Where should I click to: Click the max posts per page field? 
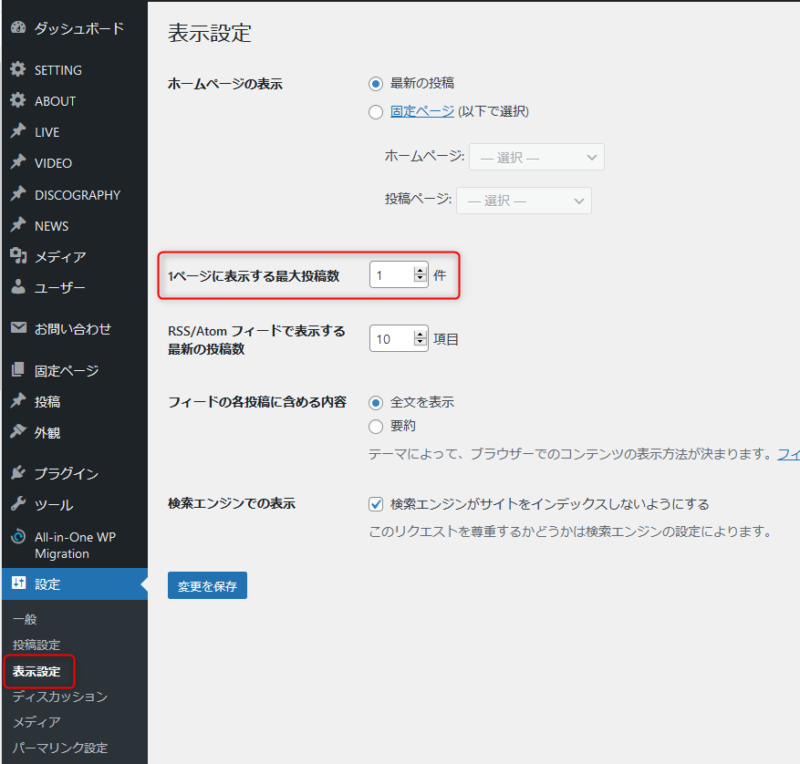tap(390, 275)
